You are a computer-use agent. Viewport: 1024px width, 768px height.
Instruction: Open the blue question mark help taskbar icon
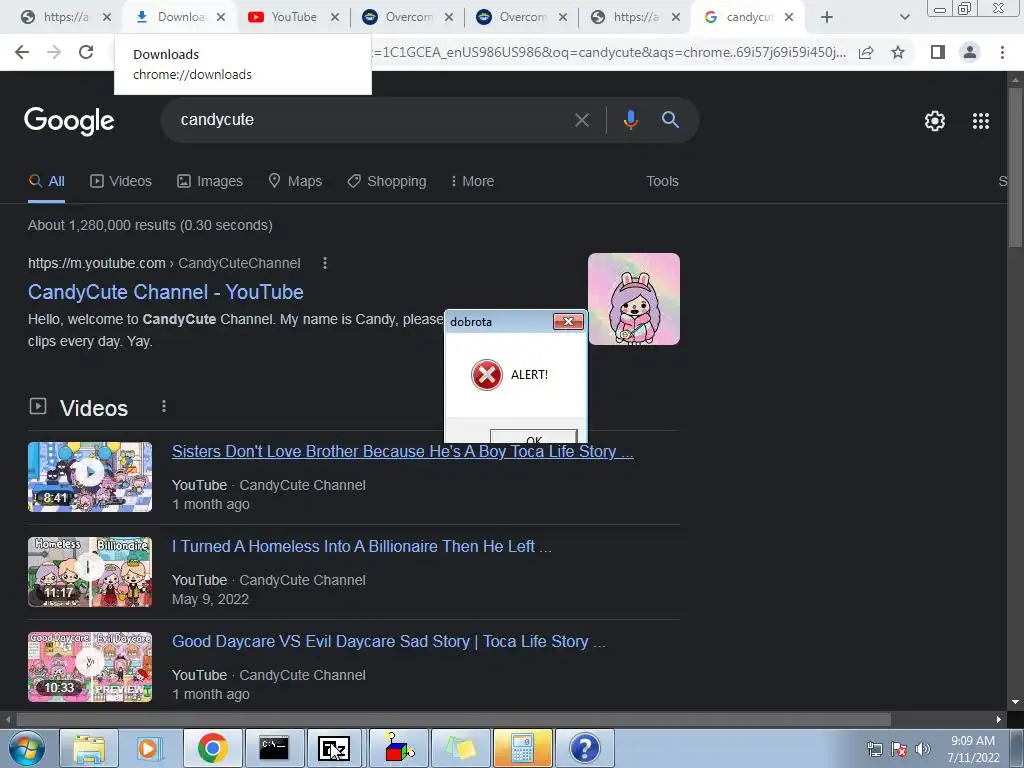(584, 748)
